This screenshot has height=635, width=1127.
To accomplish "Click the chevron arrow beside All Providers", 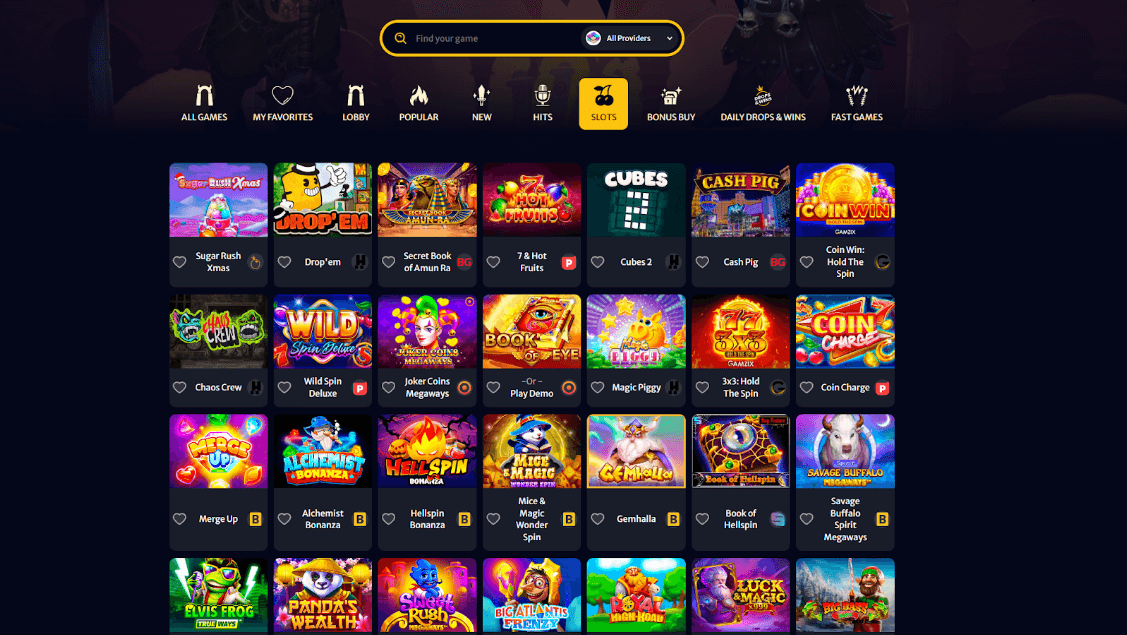I will pos(669,39).
